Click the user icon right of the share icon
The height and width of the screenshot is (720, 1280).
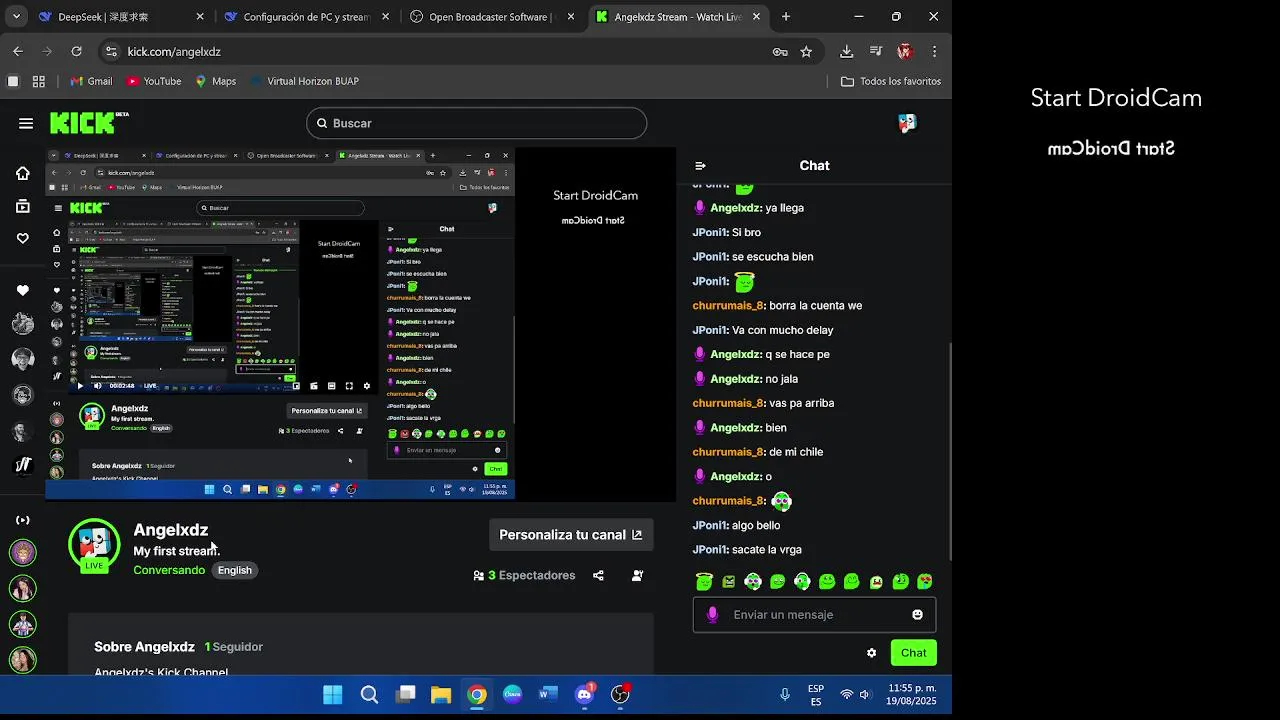click(637, 576)
